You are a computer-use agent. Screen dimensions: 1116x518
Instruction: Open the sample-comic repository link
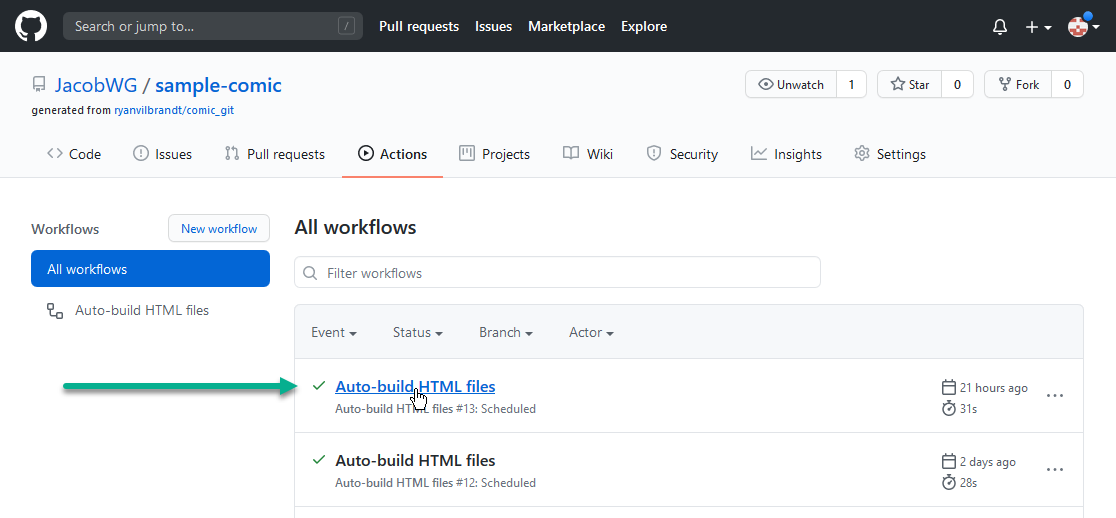(x=219, y=85)
